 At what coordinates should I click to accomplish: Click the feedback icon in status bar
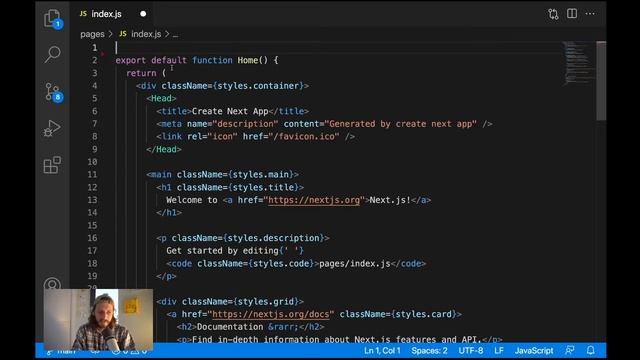[570, 350]
